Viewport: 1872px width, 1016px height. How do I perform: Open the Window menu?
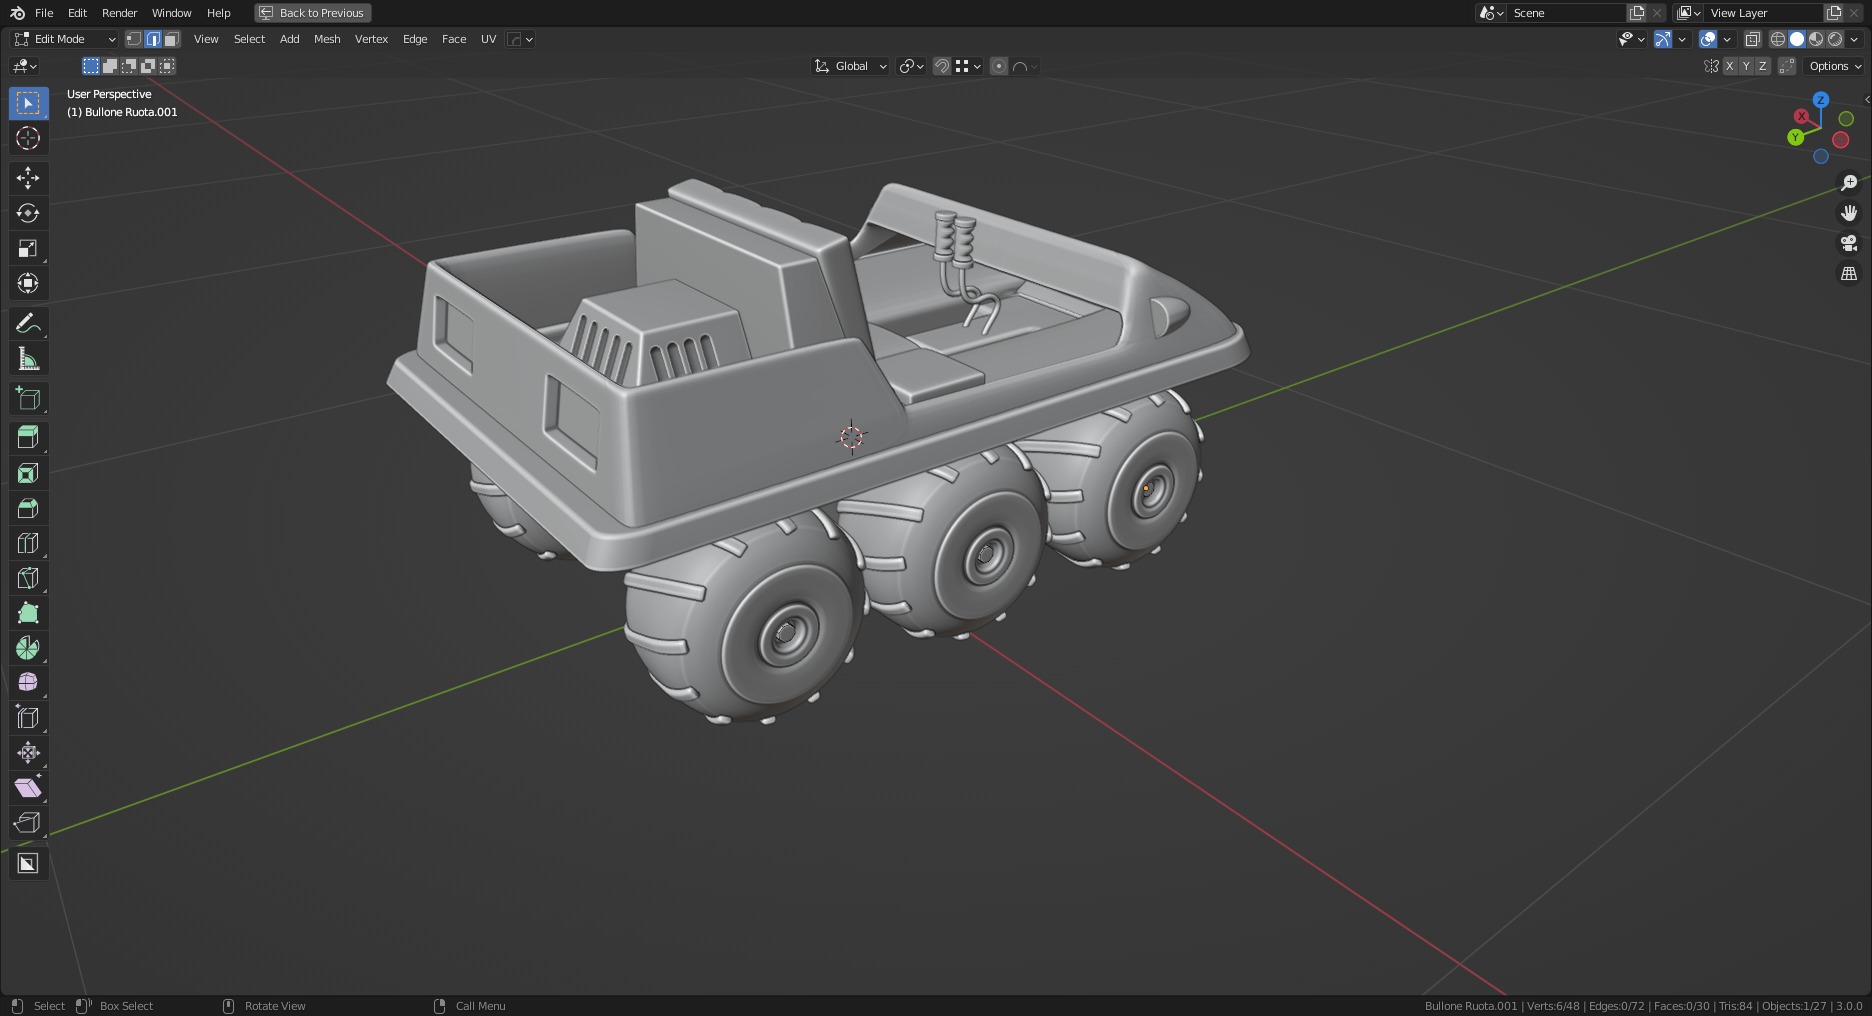171,13
